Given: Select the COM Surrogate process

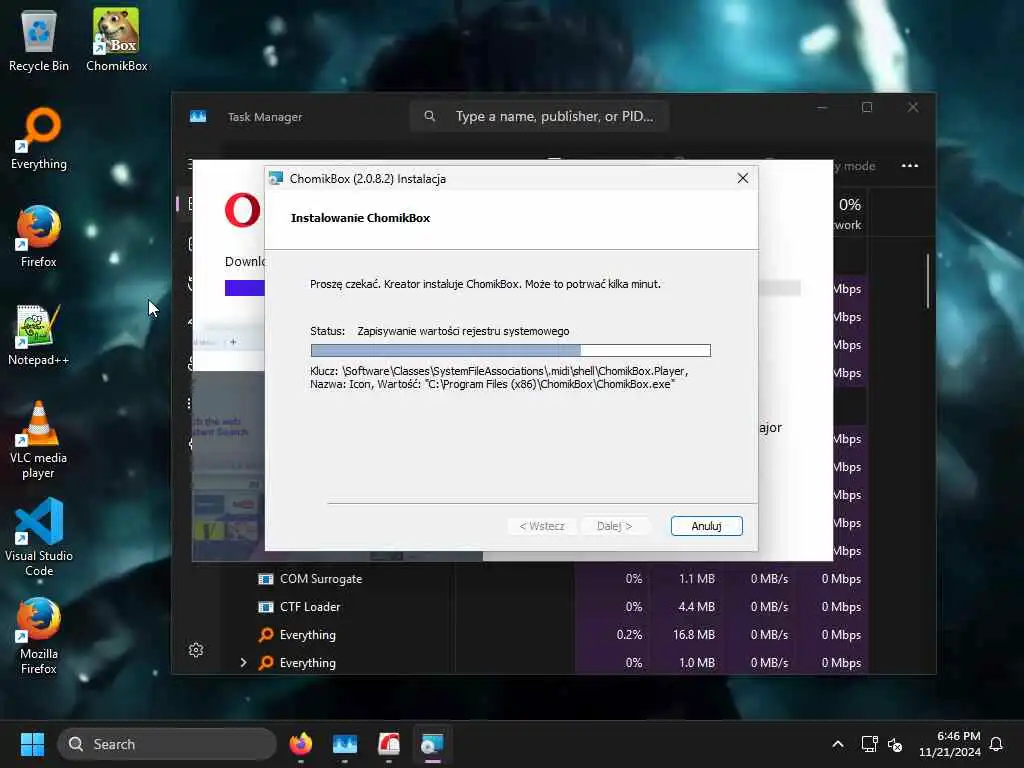Looking at the screenshot, I should (x=321, y=579).
